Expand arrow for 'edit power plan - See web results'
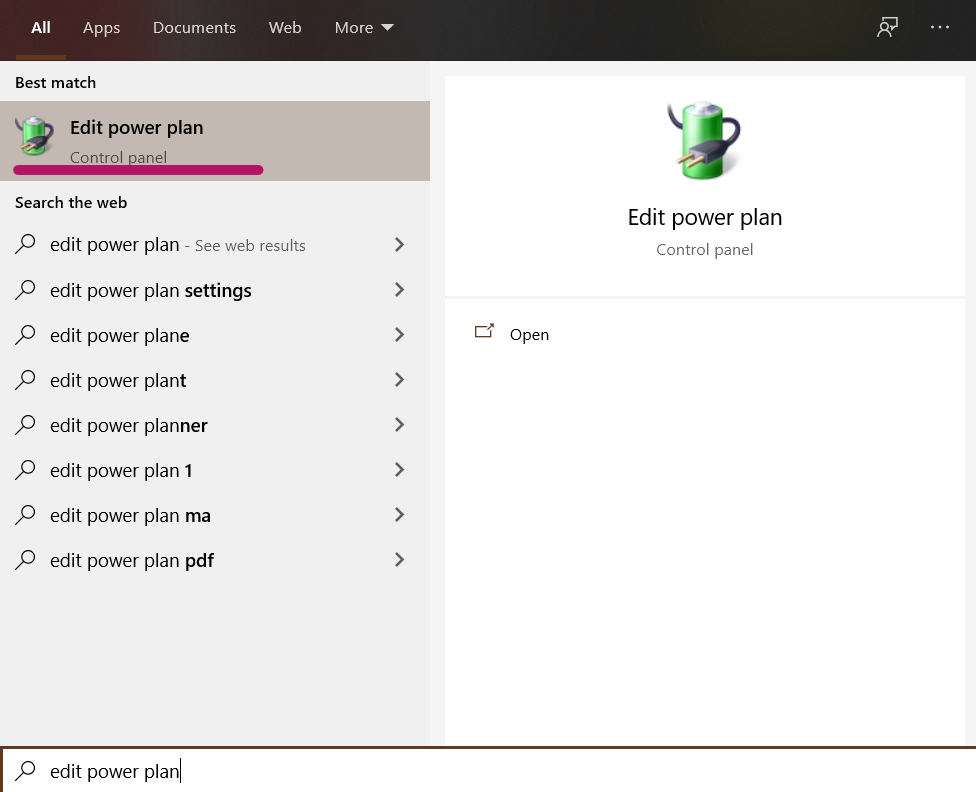Image resolution: width=976 pixels, height=792 pixels. tap(400, 245)
